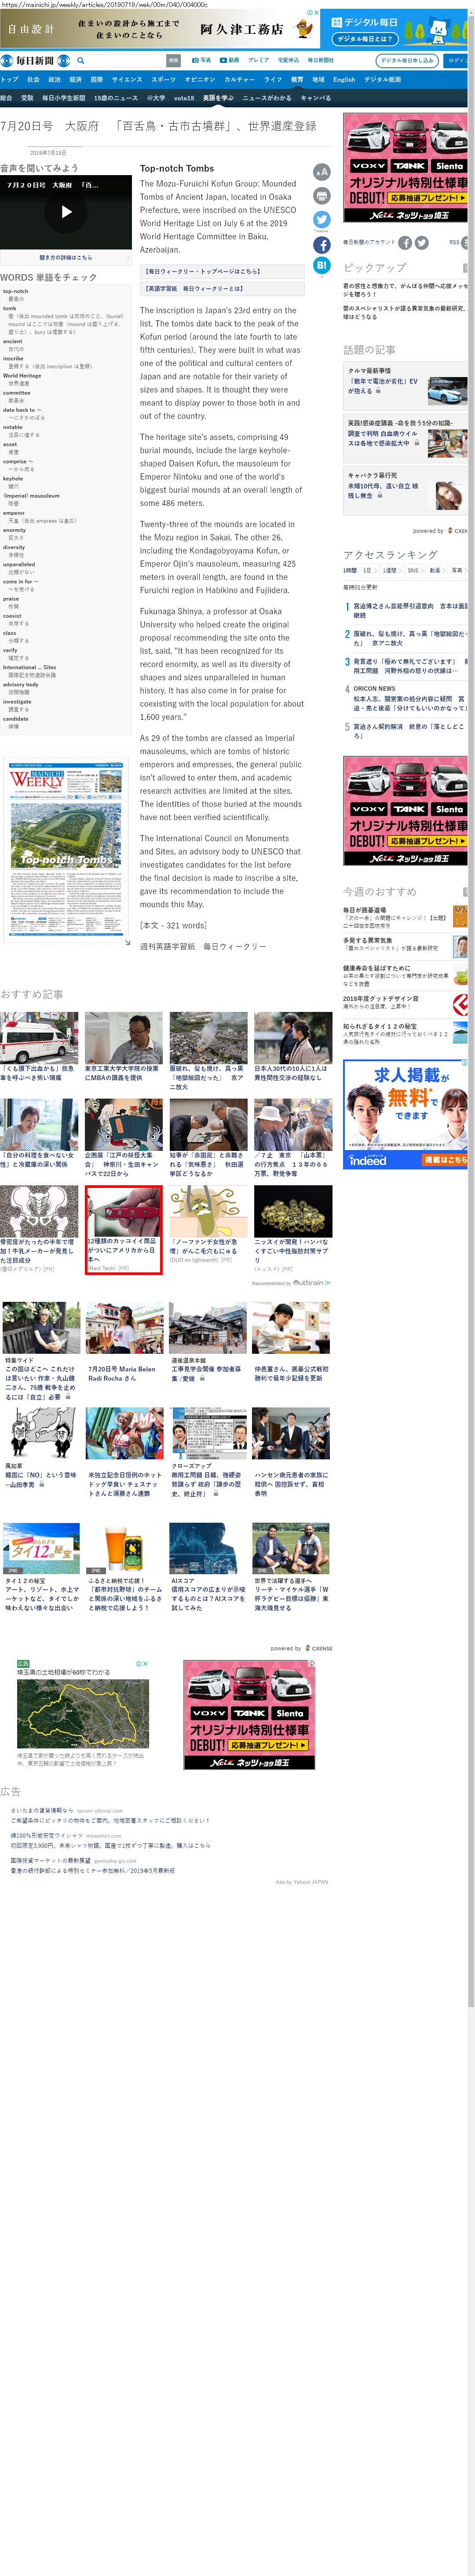Close the map ad with x icon
Viewport: 475px width, 2576px height.
coord(145,1664)
